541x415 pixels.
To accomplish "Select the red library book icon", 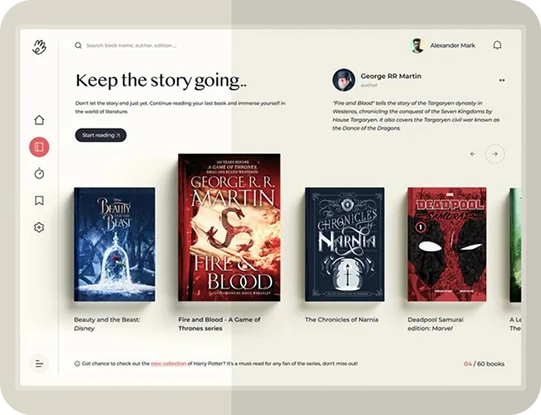I will tap(39, 147).
